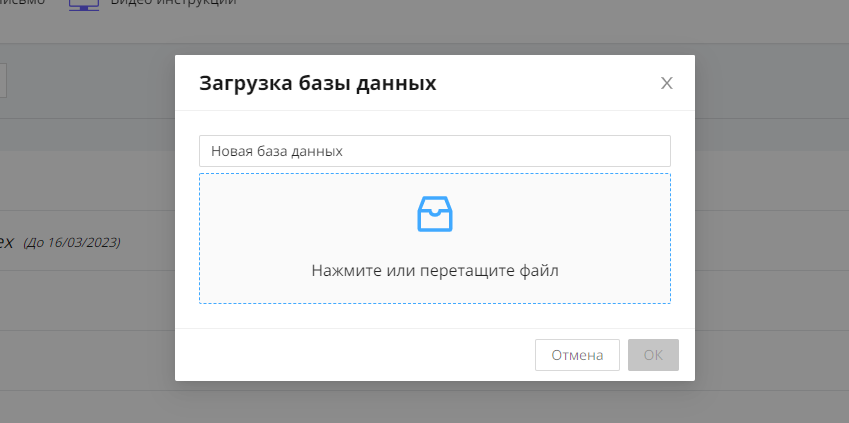This screenshot has width=849, height=423.
Task: Focus the Новая база данных name field
Action: 434,151
